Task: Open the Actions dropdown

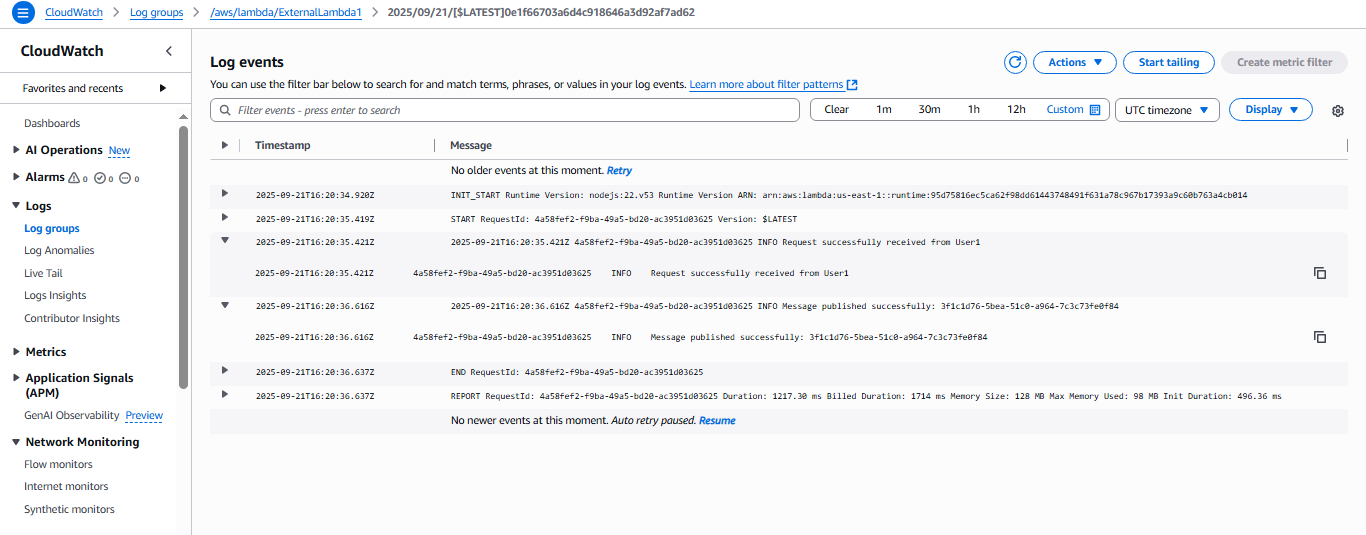Action: pyautogui.click(x=1075, y=62)
